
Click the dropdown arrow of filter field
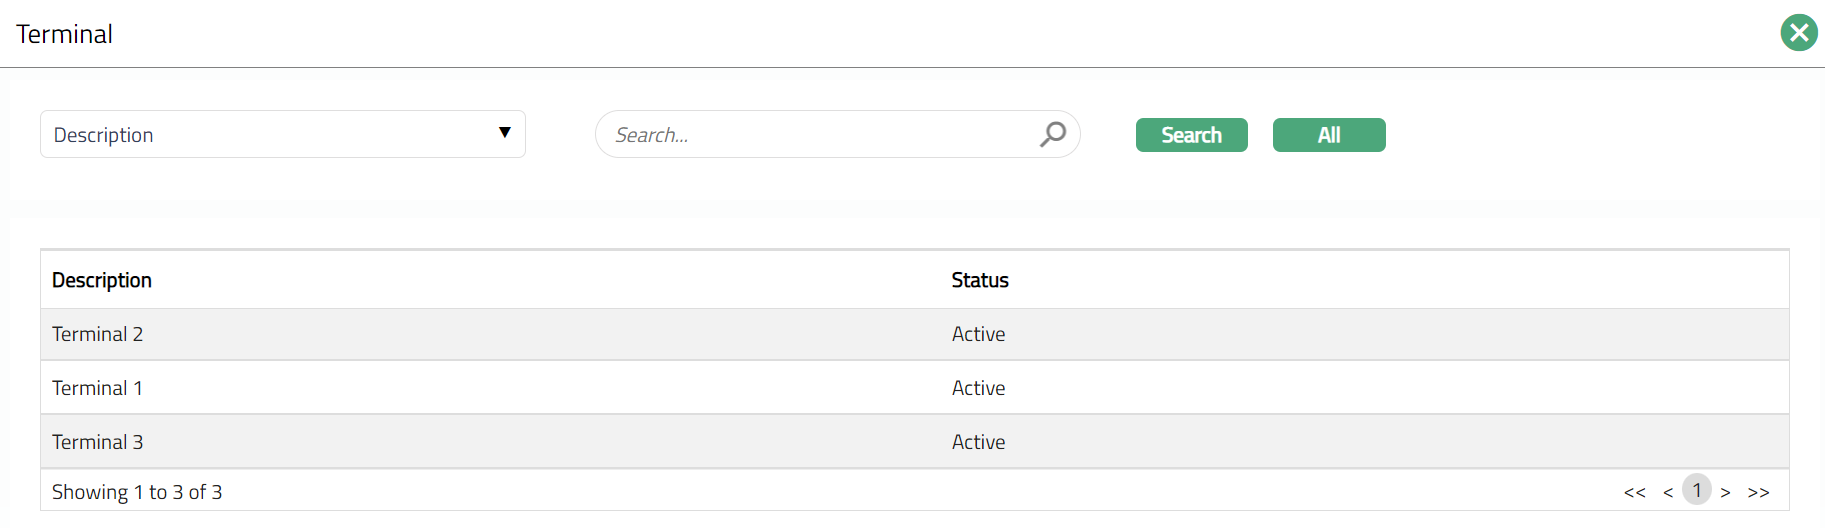tap(505, 133)
